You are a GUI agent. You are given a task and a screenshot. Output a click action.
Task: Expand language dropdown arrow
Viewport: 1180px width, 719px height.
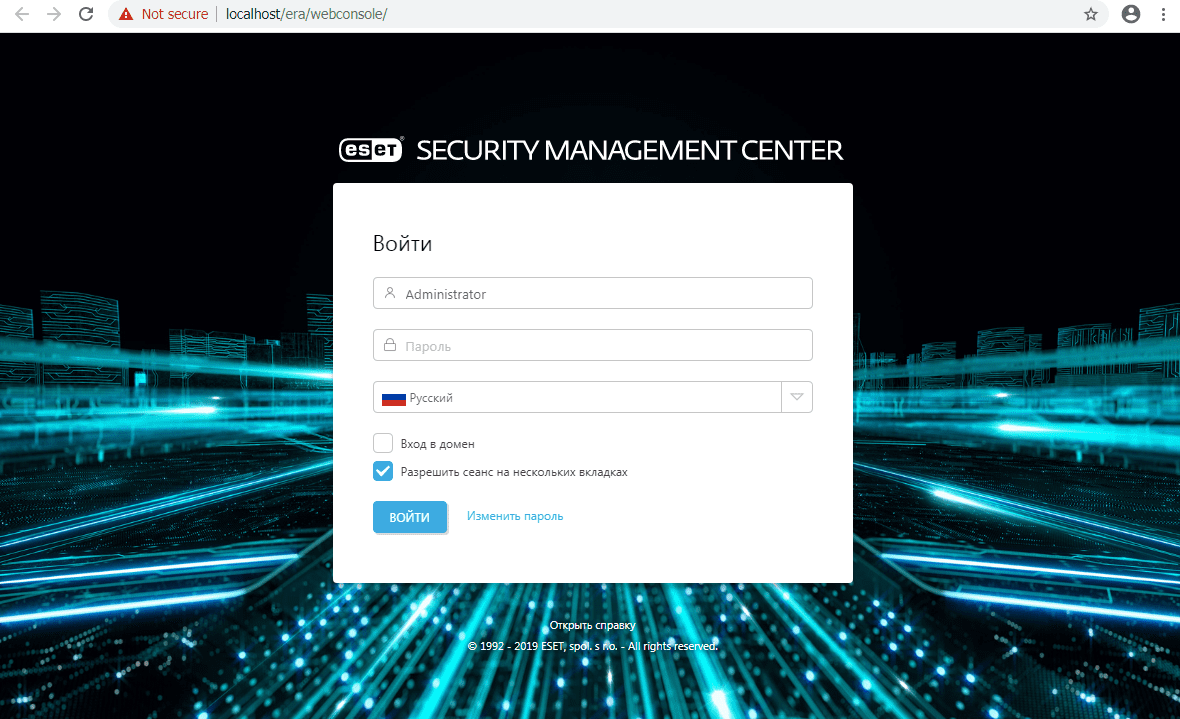coord(797,397)
